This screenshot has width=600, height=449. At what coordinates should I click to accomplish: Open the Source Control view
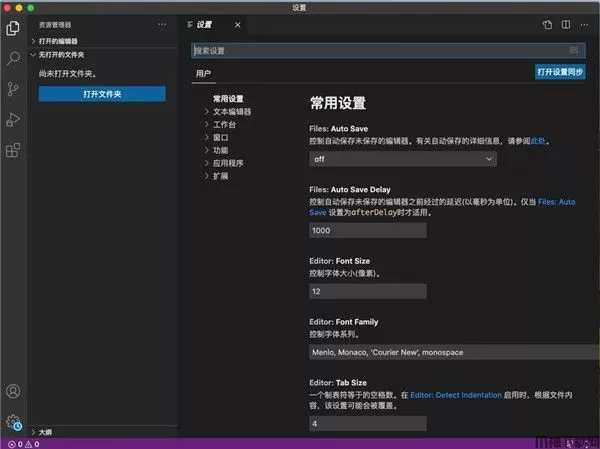[x=13, y=89]
